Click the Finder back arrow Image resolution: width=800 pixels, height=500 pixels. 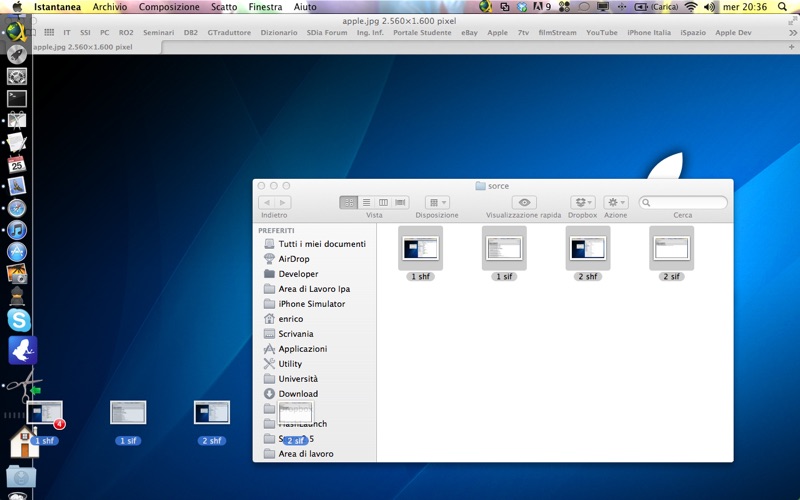266,203
